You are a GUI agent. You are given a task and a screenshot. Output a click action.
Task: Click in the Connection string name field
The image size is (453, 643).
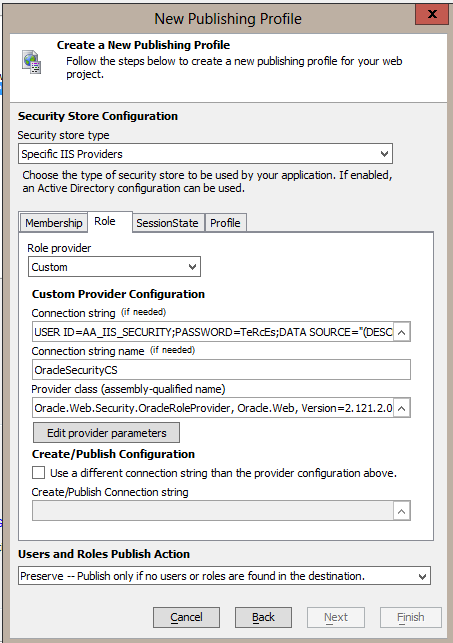pos(221,370)
